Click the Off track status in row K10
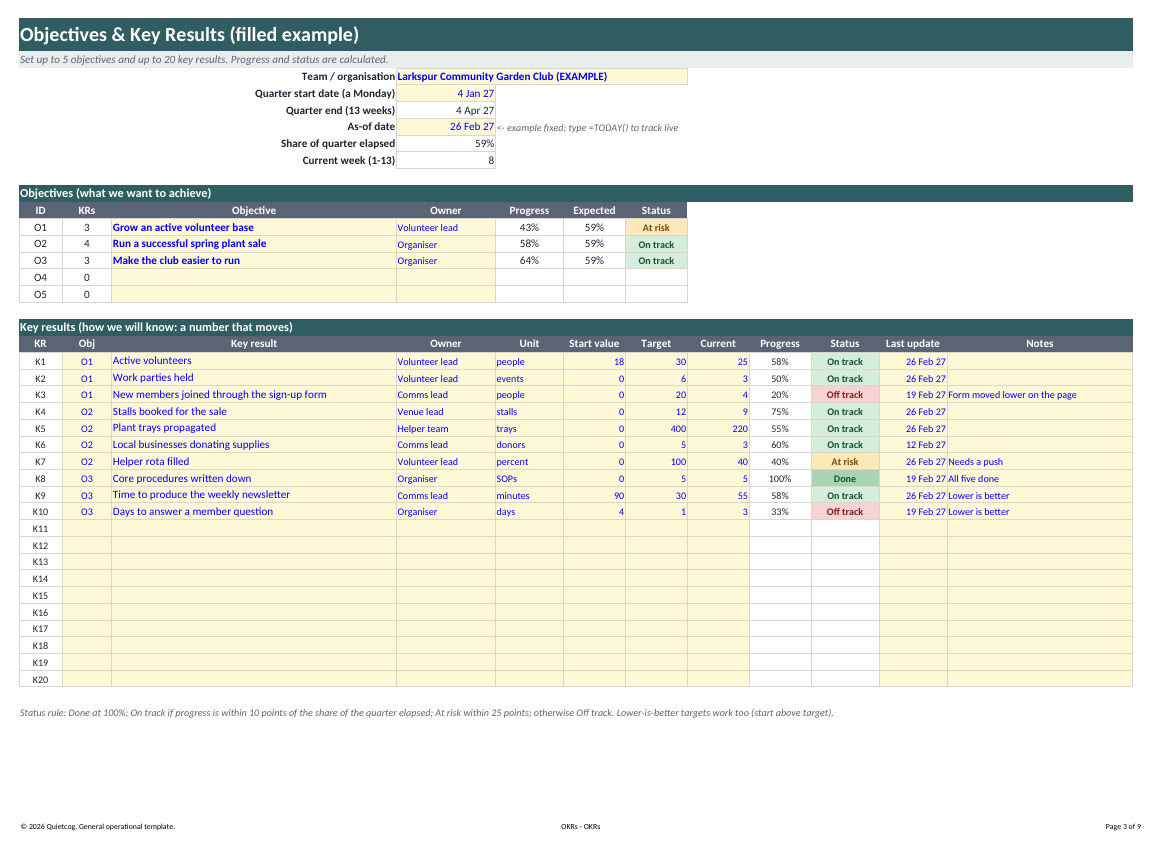Viewport: 1159px width, 849px height. tap(845, 512)
